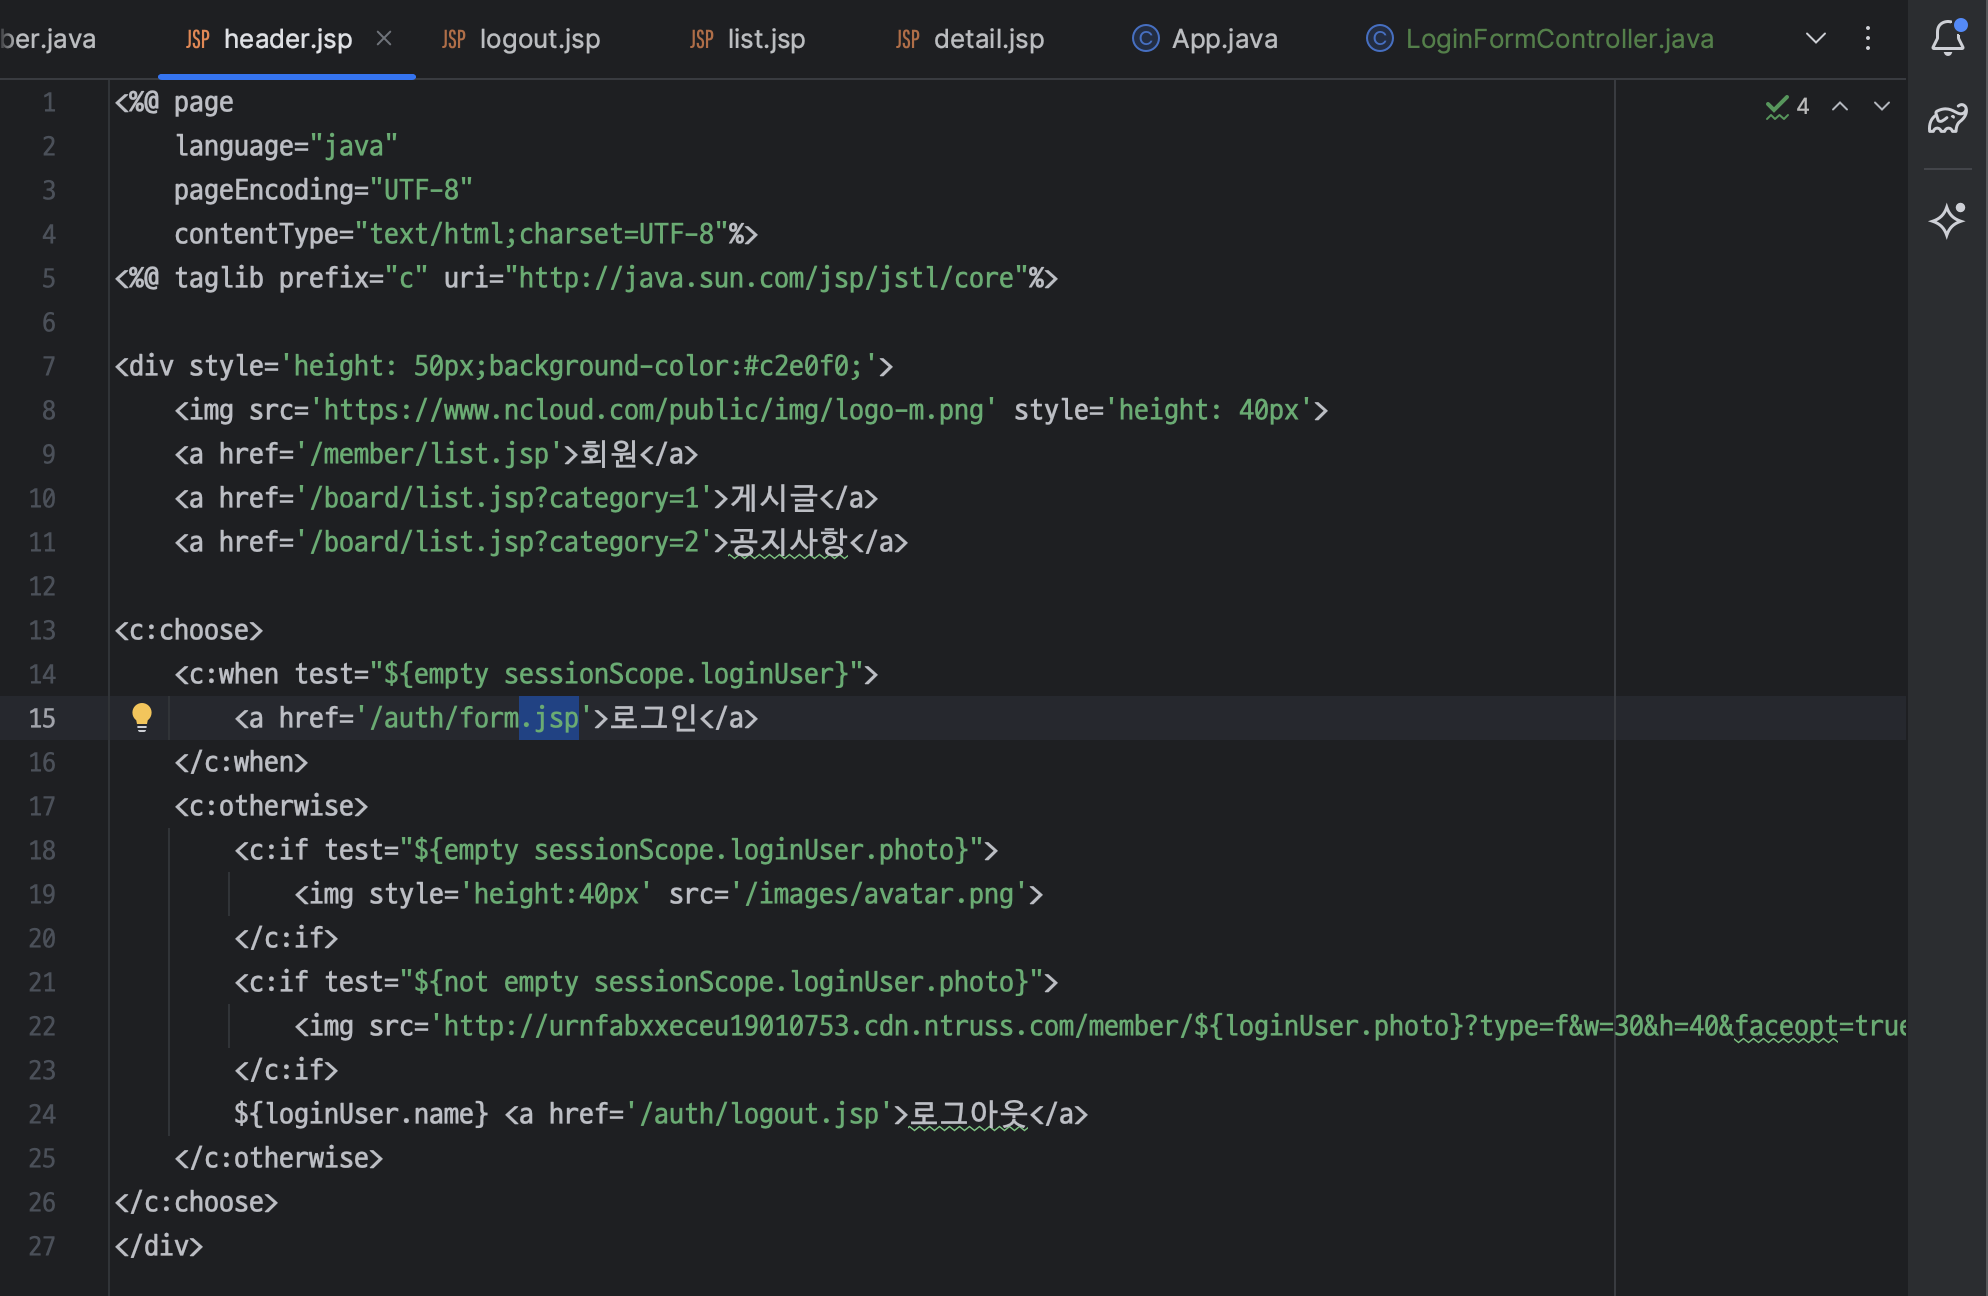1988x1296 pixels.
Task: Click the JSP file icon on the logout.jsp tab
Action: [x=454, y=39]
